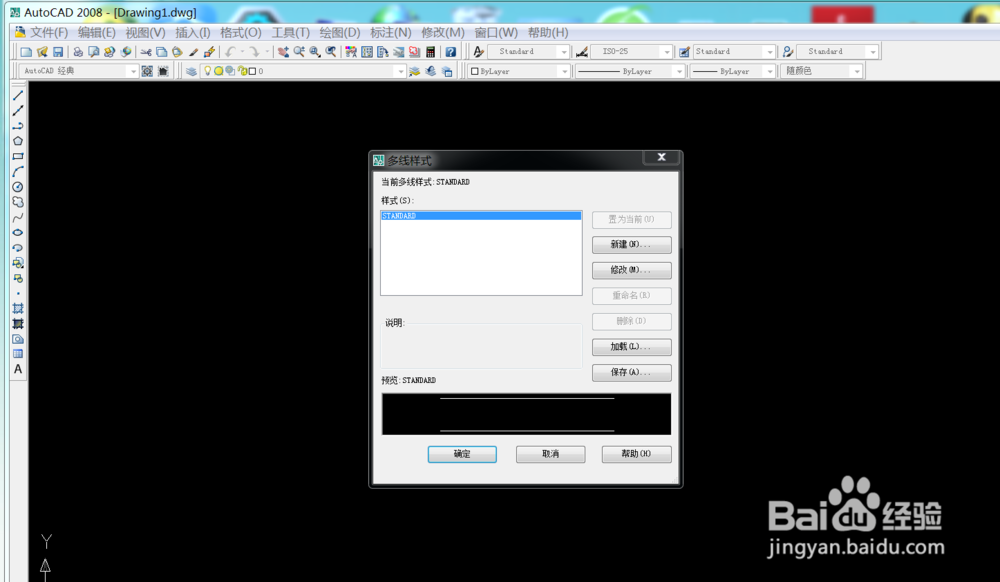This screenshot has width=1000, height=582.
Task: Select the Polygon tool
Action: [18, 141]
